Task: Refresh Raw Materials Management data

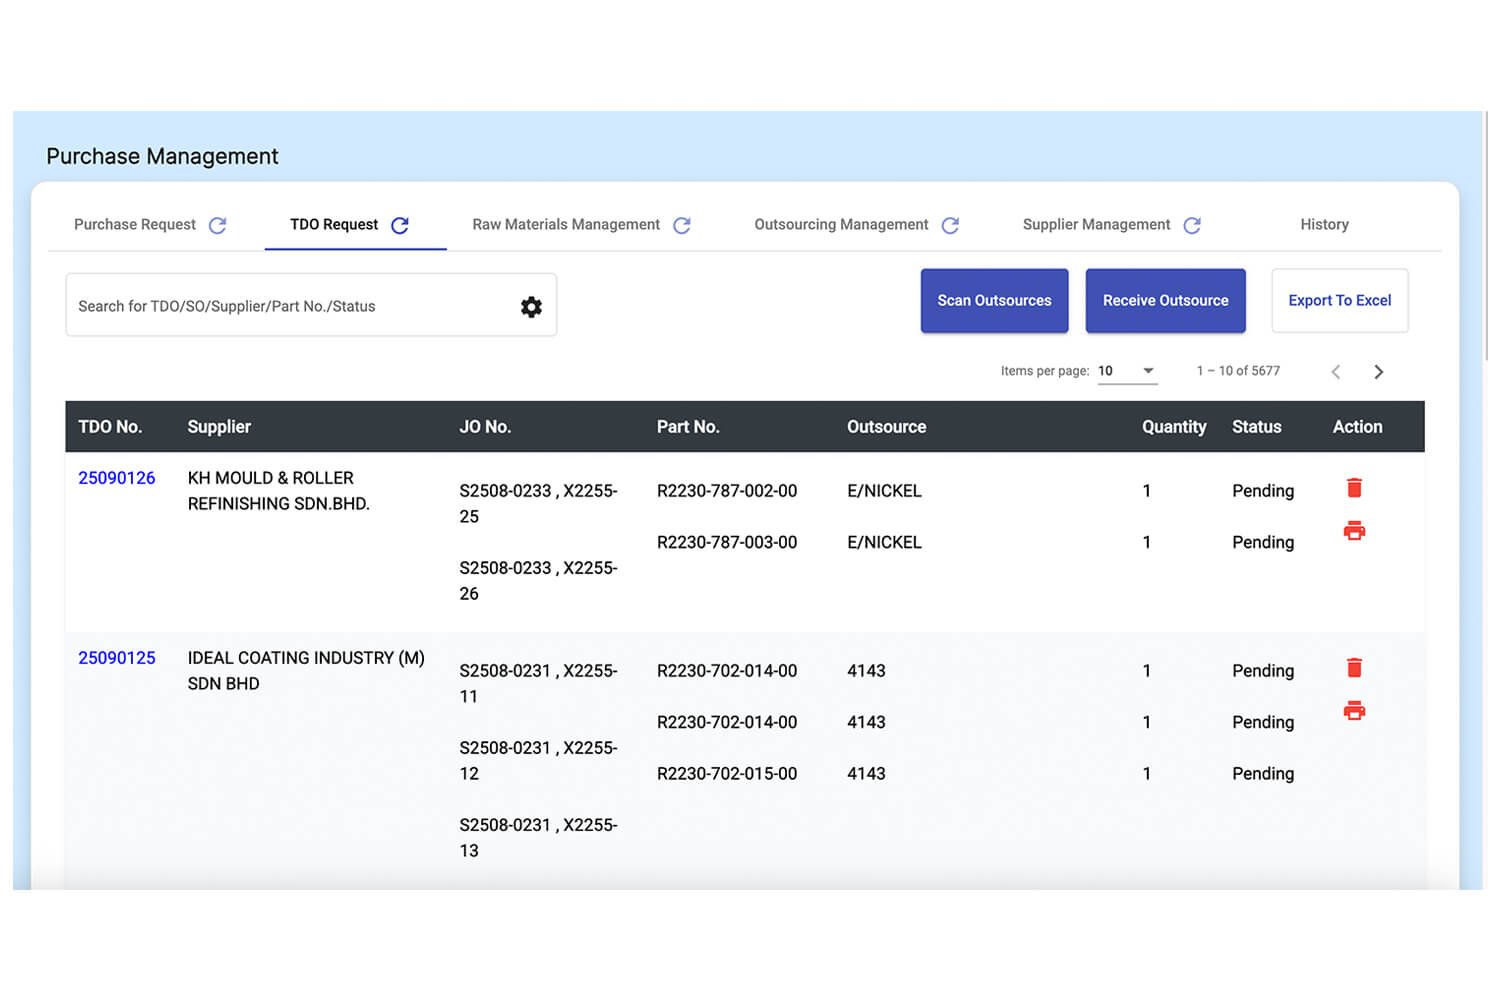Action: coord(682,225)
